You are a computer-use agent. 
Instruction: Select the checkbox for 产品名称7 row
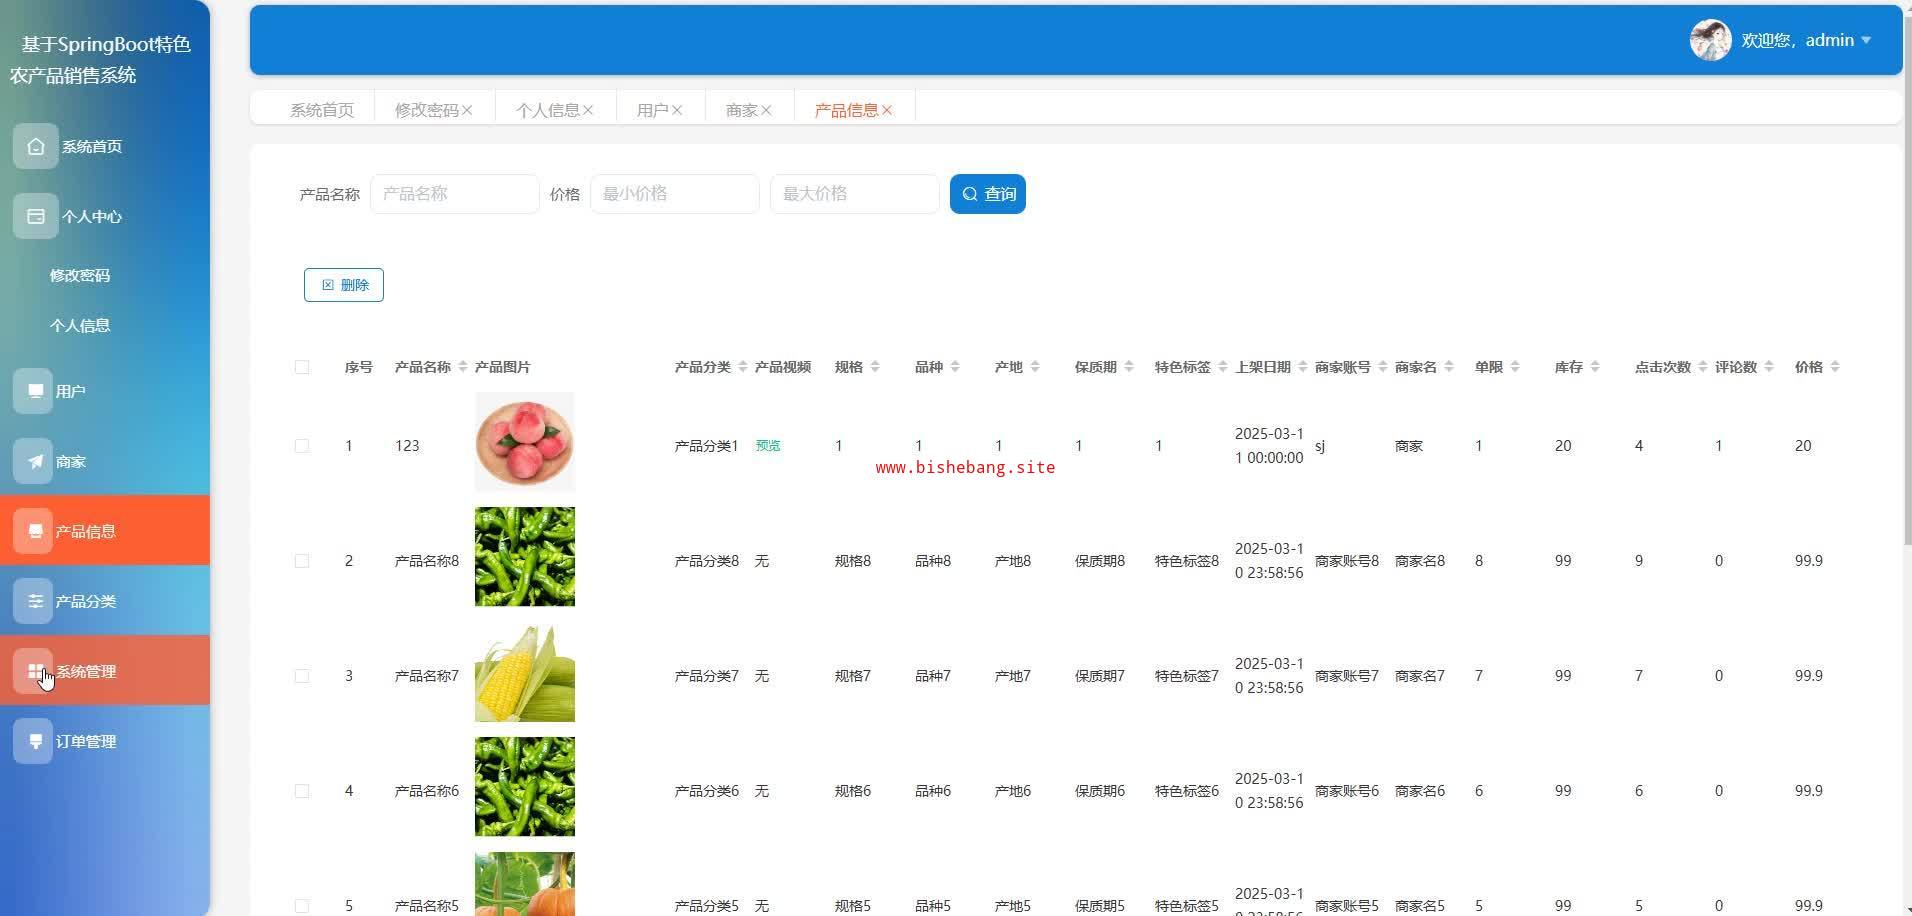coord(302,676)
